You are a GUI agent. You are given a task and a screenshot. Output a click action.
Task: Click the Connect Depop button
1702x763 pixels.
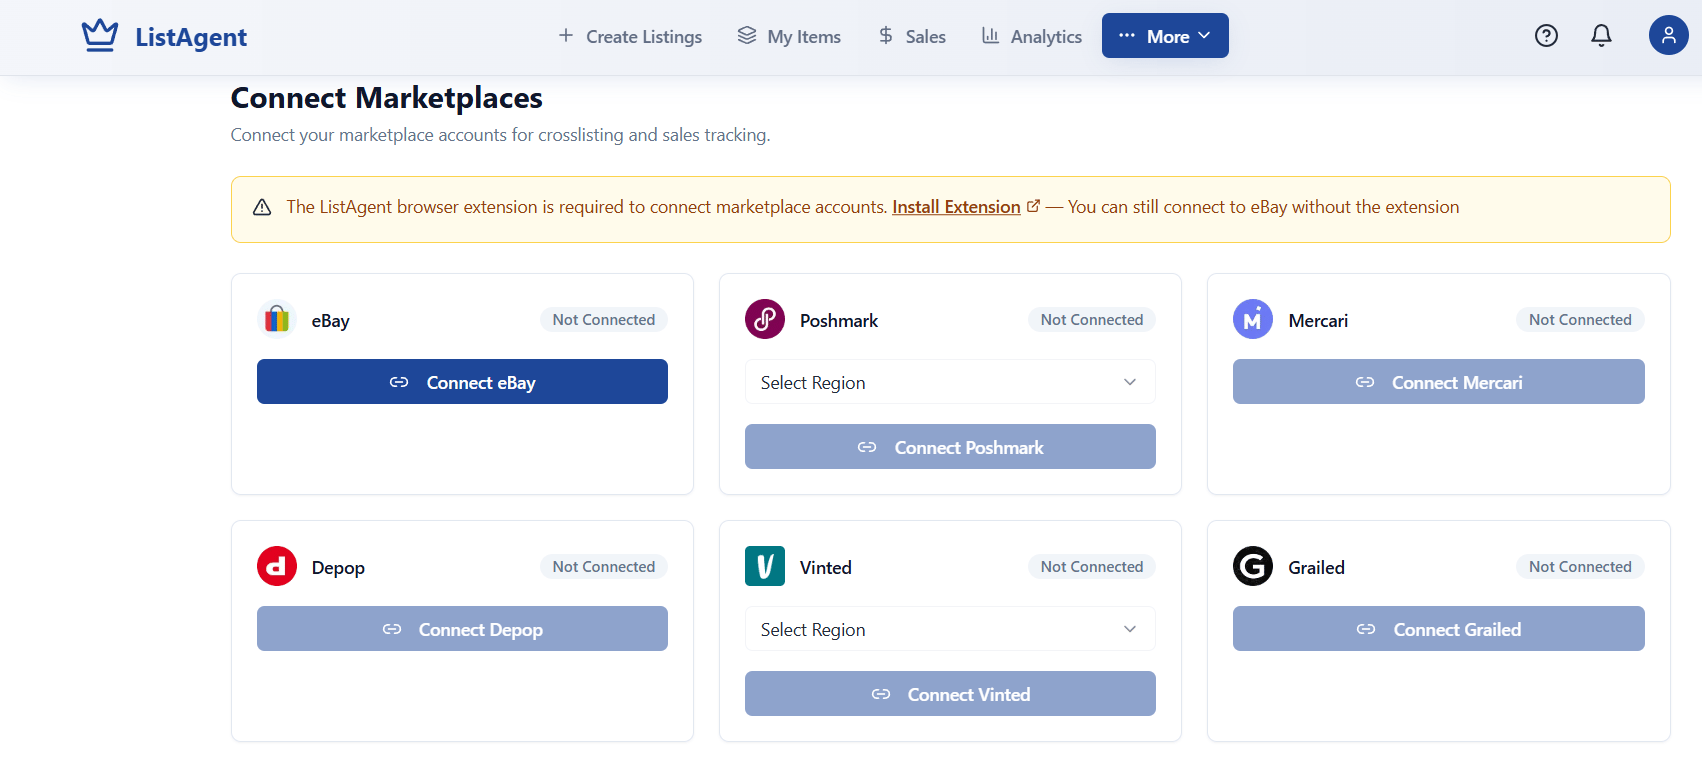(x=462, y=629)
